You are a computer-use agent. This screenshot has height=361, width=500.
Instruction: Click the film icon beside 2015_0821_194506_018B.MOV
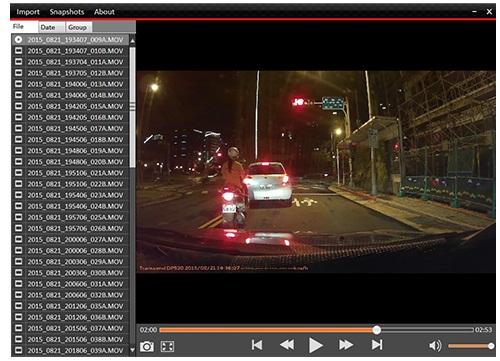tap(18, 139)
